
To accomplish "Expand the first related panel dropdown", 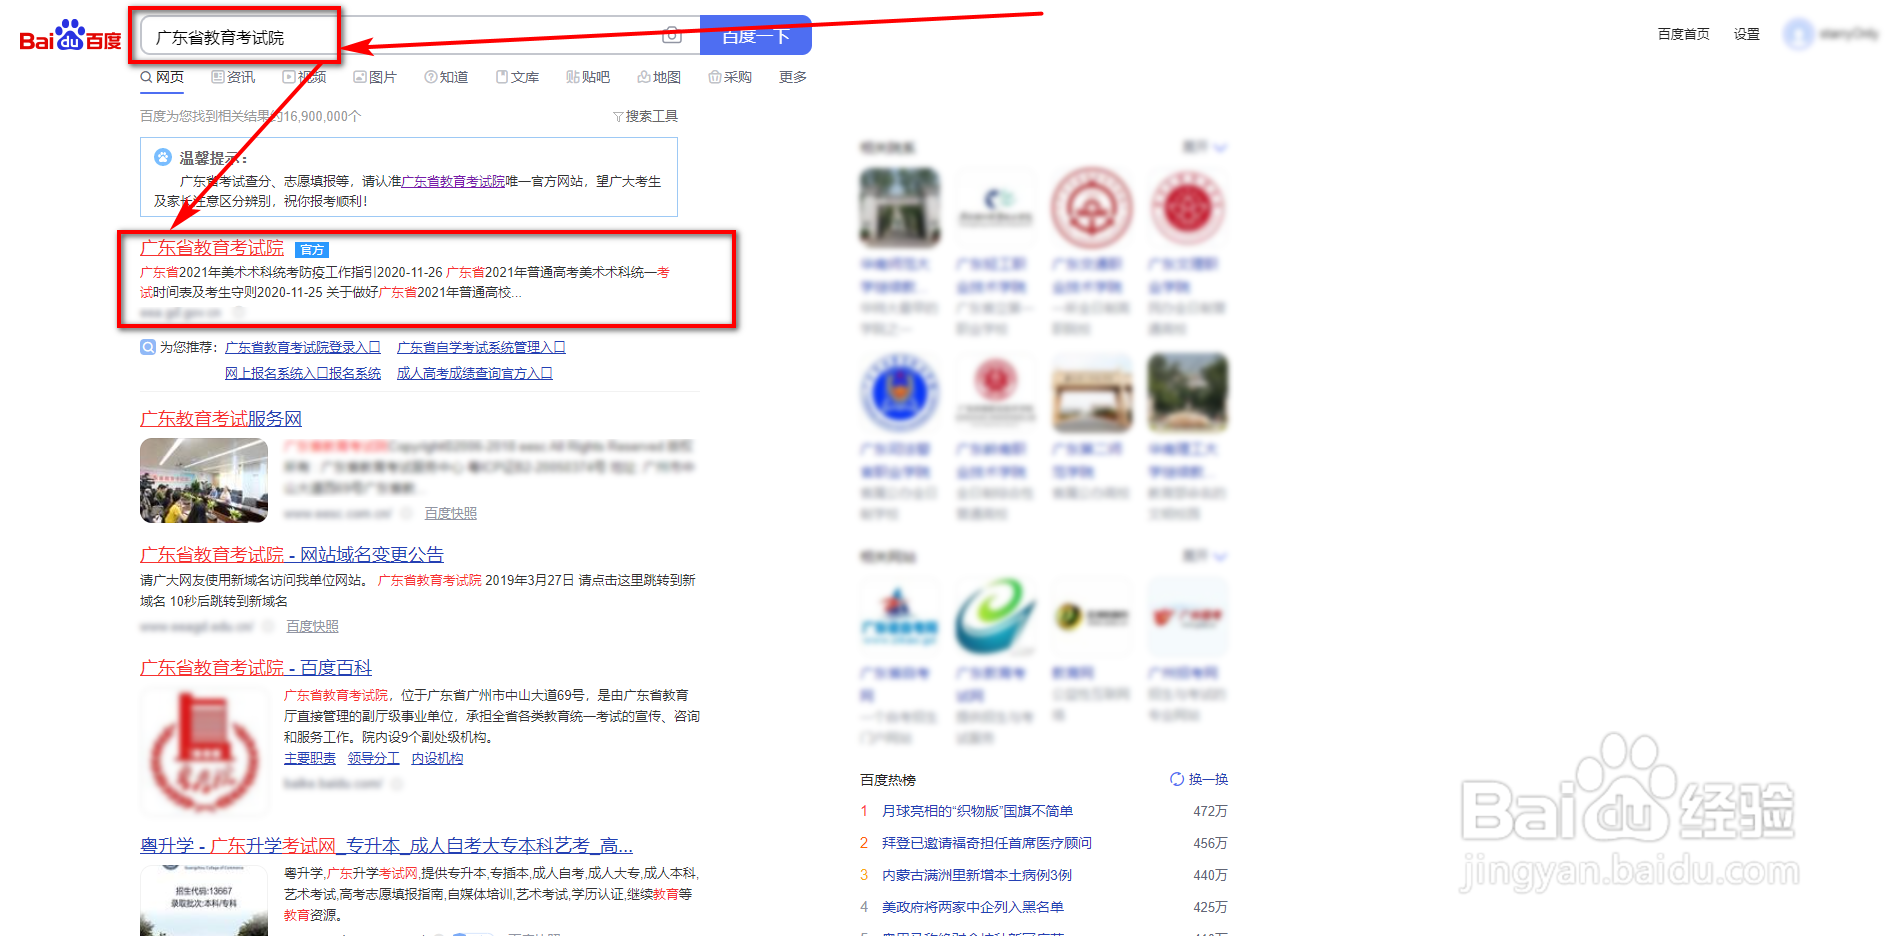I will coord(1206,147).
